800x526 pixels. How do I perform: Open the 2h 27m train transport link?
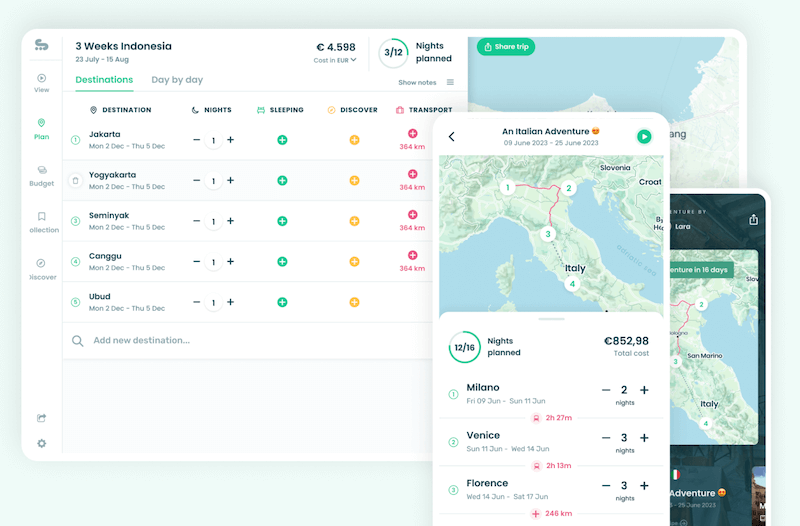coord(552,418)
